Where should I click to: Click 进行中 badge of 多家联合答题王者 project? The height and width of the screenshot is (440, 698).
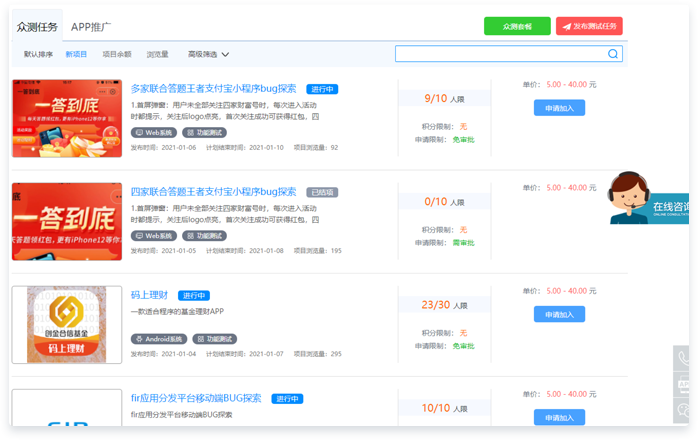click(x=322, y=89)
